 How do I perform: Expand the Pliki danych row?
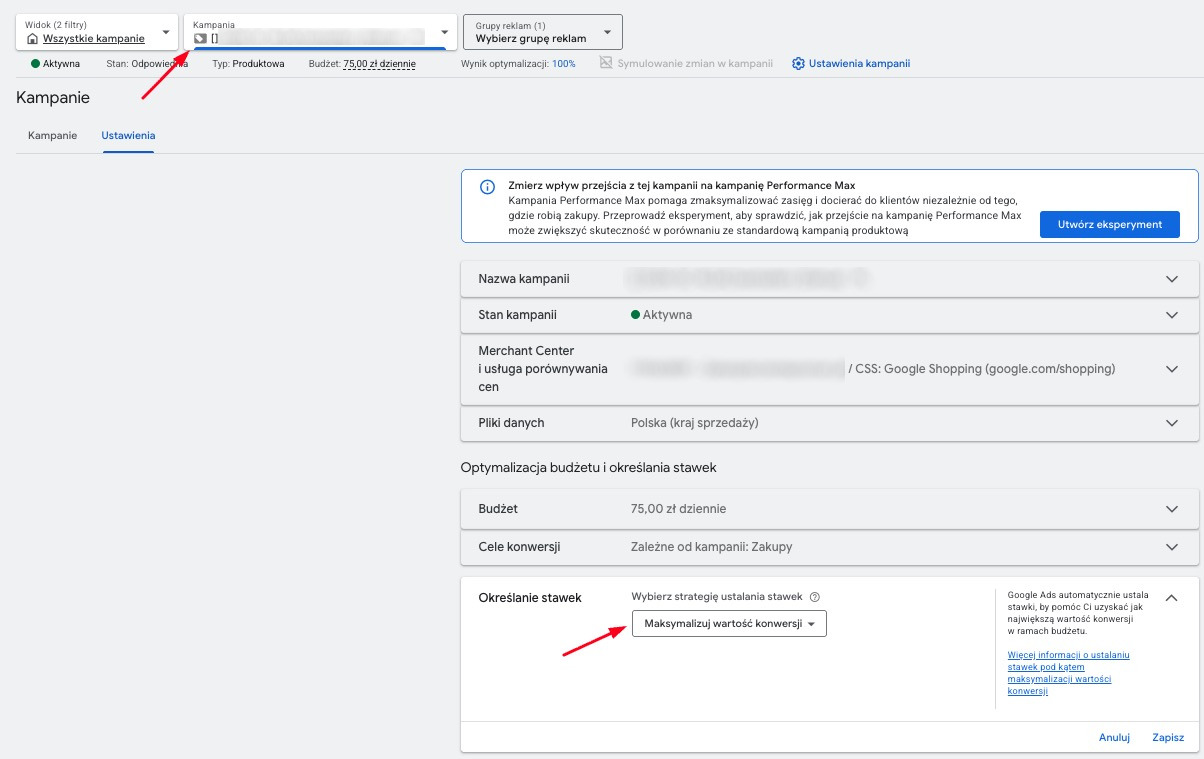click(x=830, y=423)
